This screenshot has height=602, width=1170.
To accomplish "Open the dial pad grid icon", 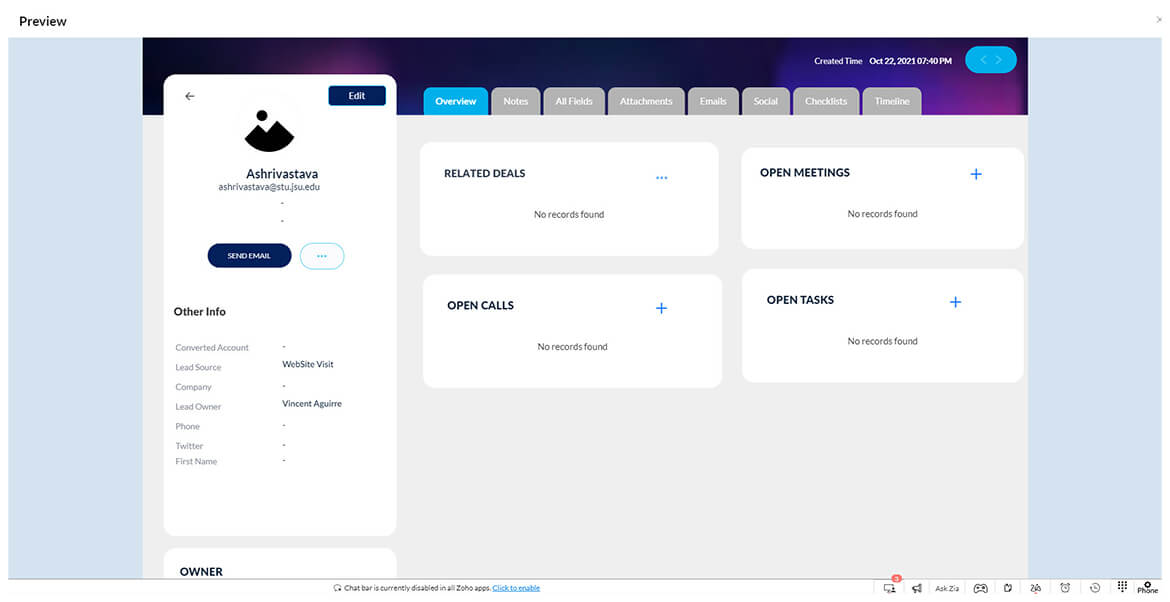I will pyautogui.click(x=1122, y=587).
